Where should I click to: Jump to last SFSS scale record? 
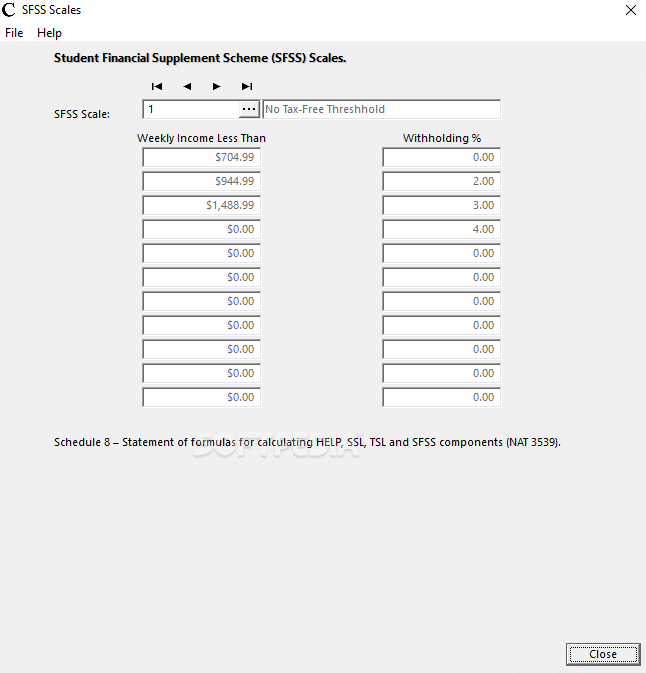247,86
